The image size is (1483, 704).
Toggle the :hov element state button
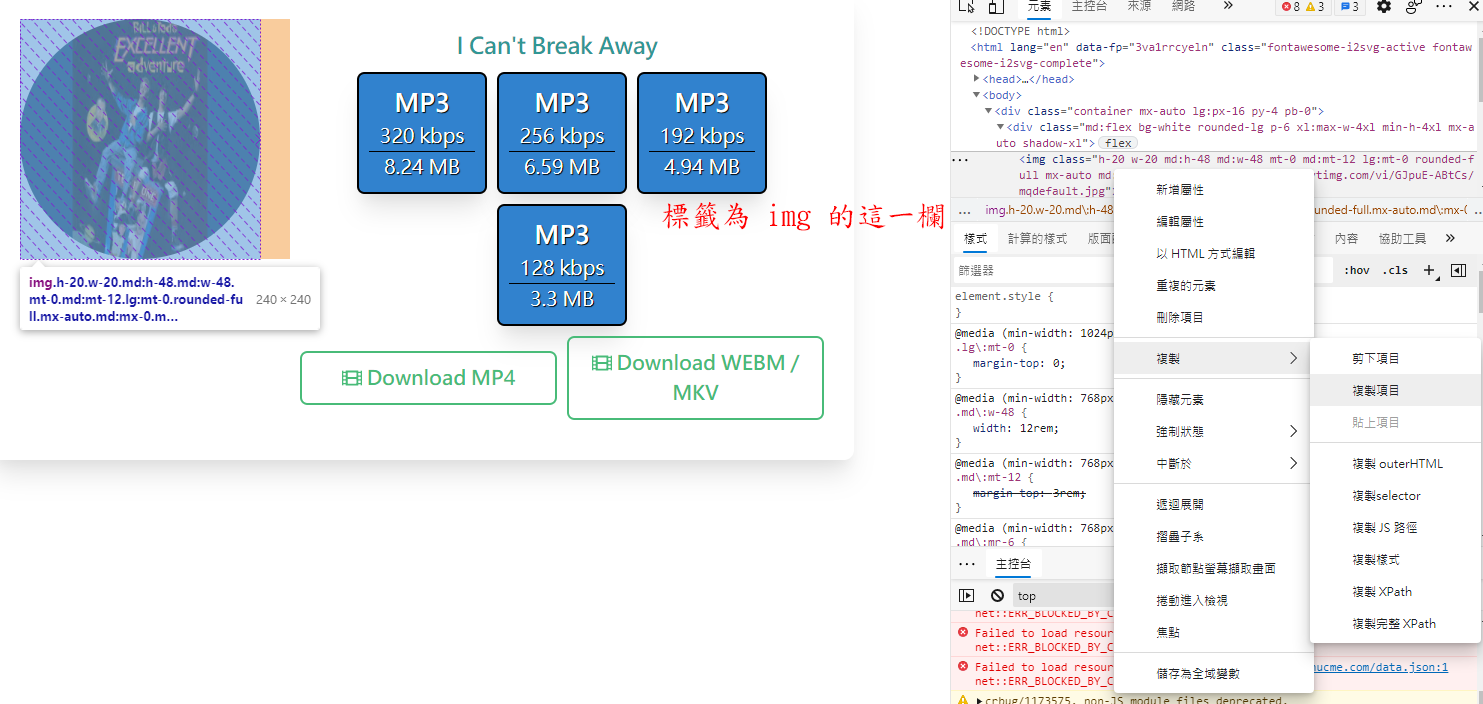tap(1356, 270)
